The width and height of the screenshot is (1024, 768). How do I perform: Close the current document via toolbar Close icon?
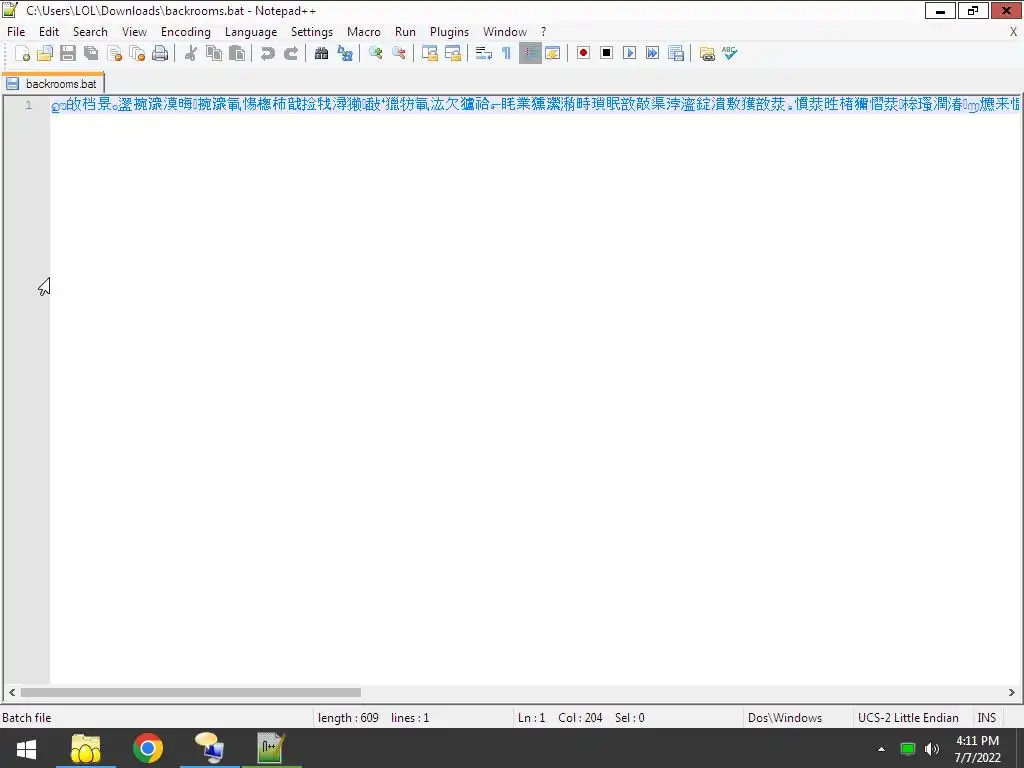[x=114, y=54]
